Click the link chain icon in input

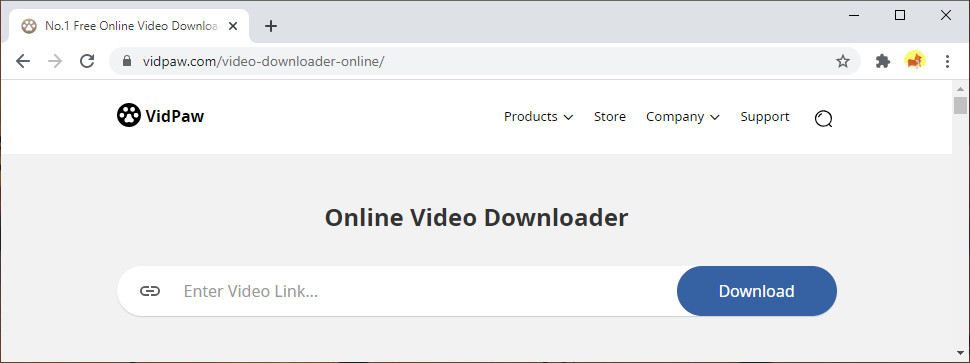point(150,291)
